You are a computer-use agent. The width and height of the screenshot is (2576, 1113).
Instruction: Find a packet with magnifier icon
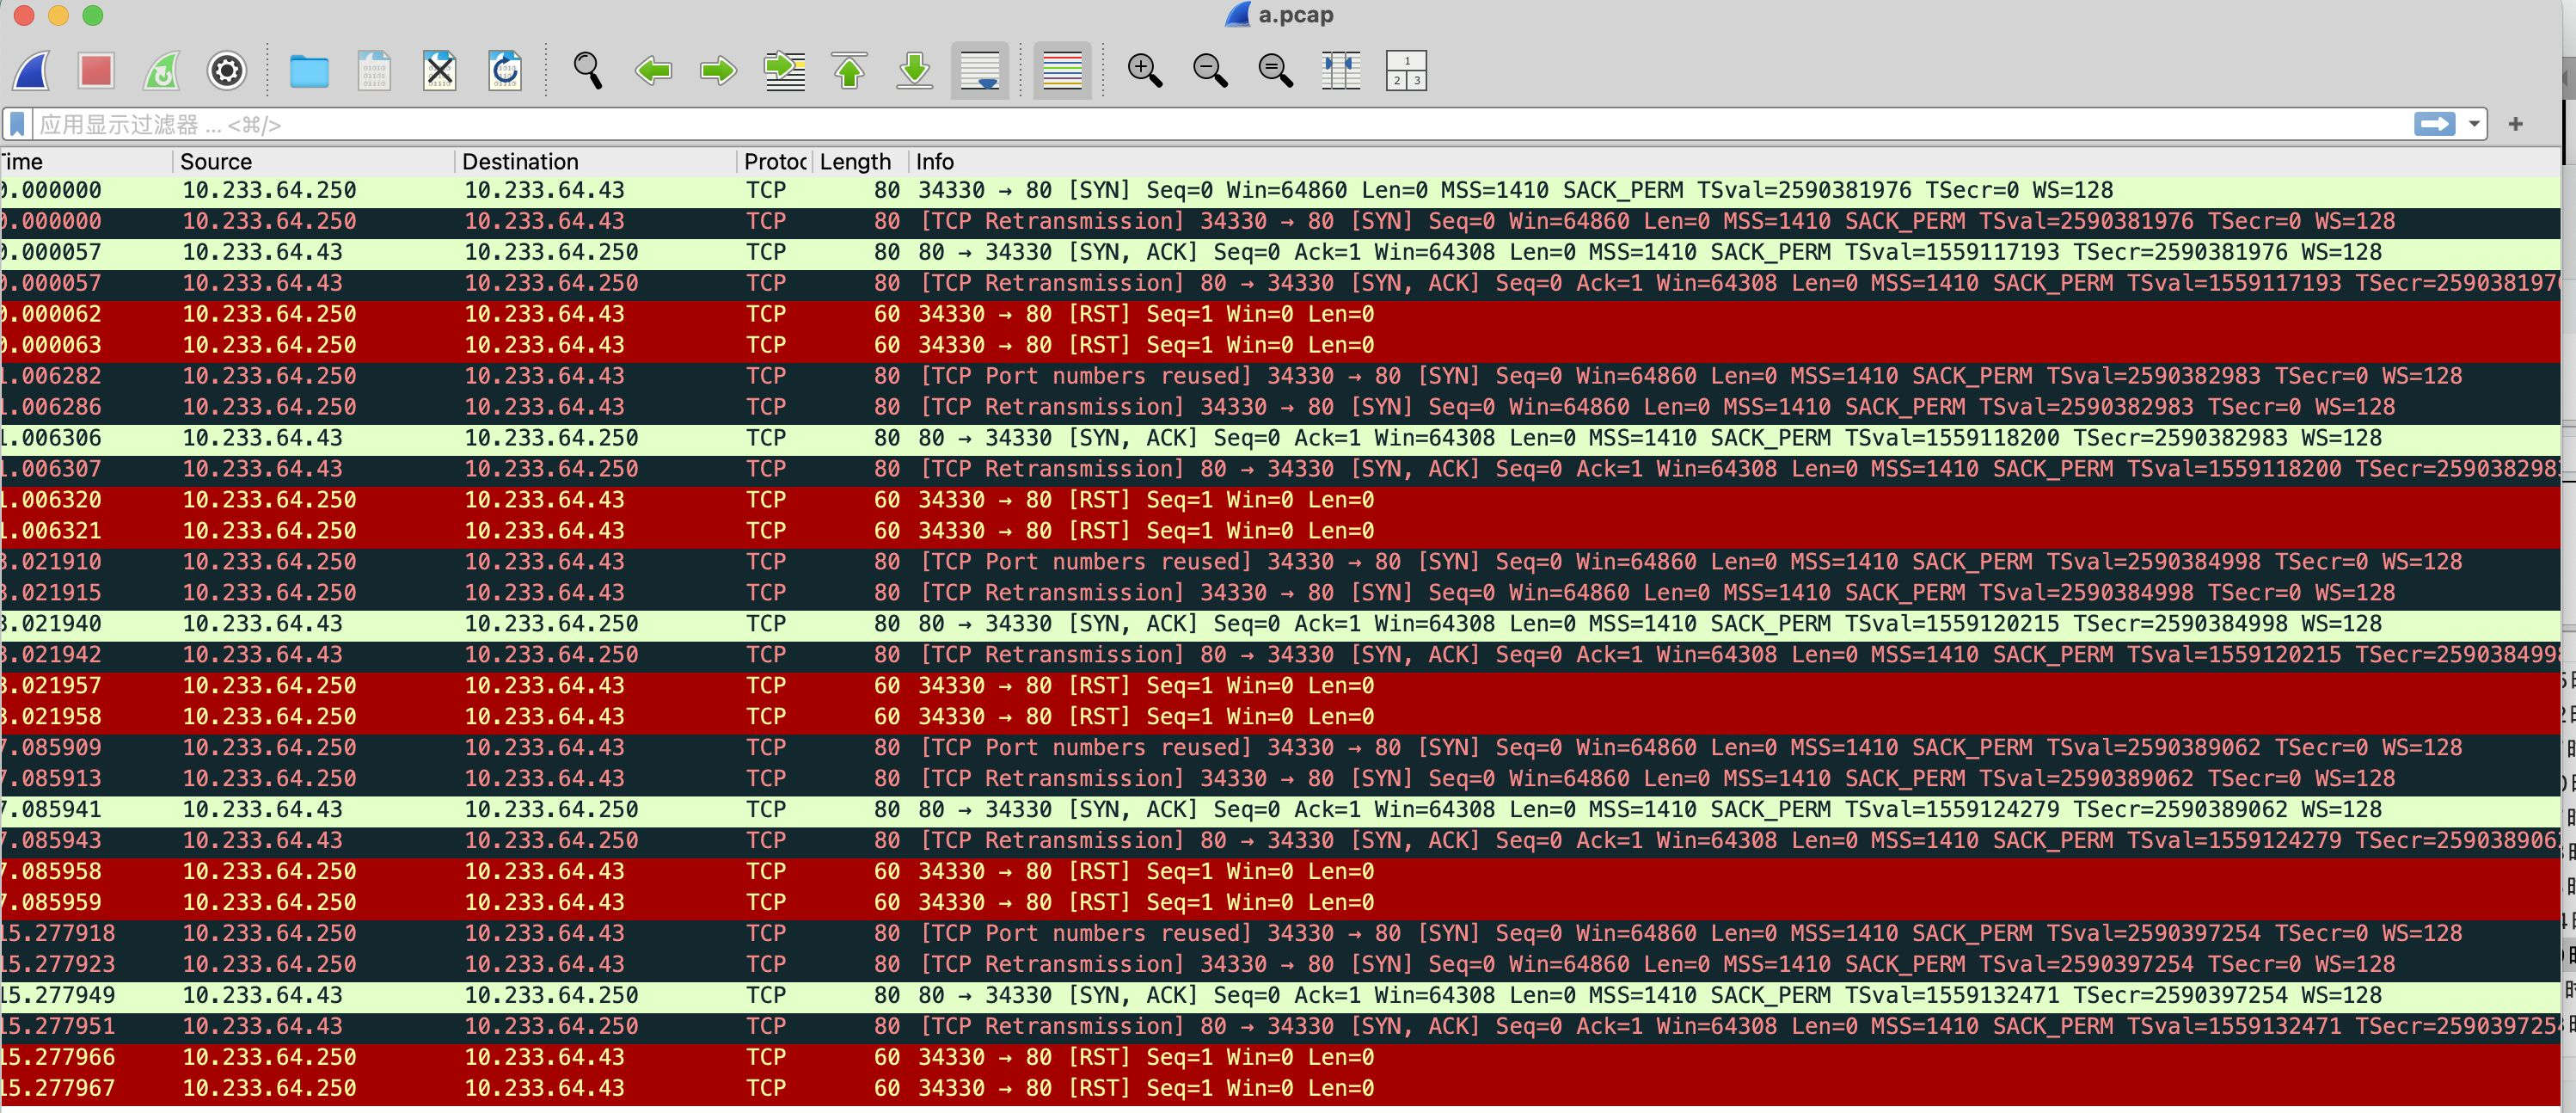click(587, 71)
